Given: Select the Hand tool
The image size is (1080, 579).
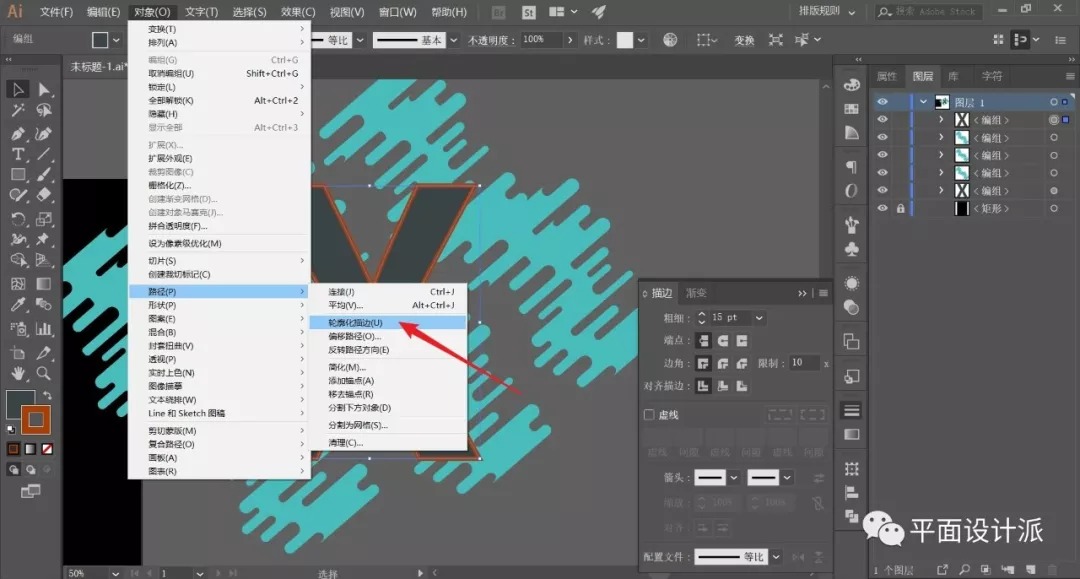Looking at the screenshot, I should (18, 373).
